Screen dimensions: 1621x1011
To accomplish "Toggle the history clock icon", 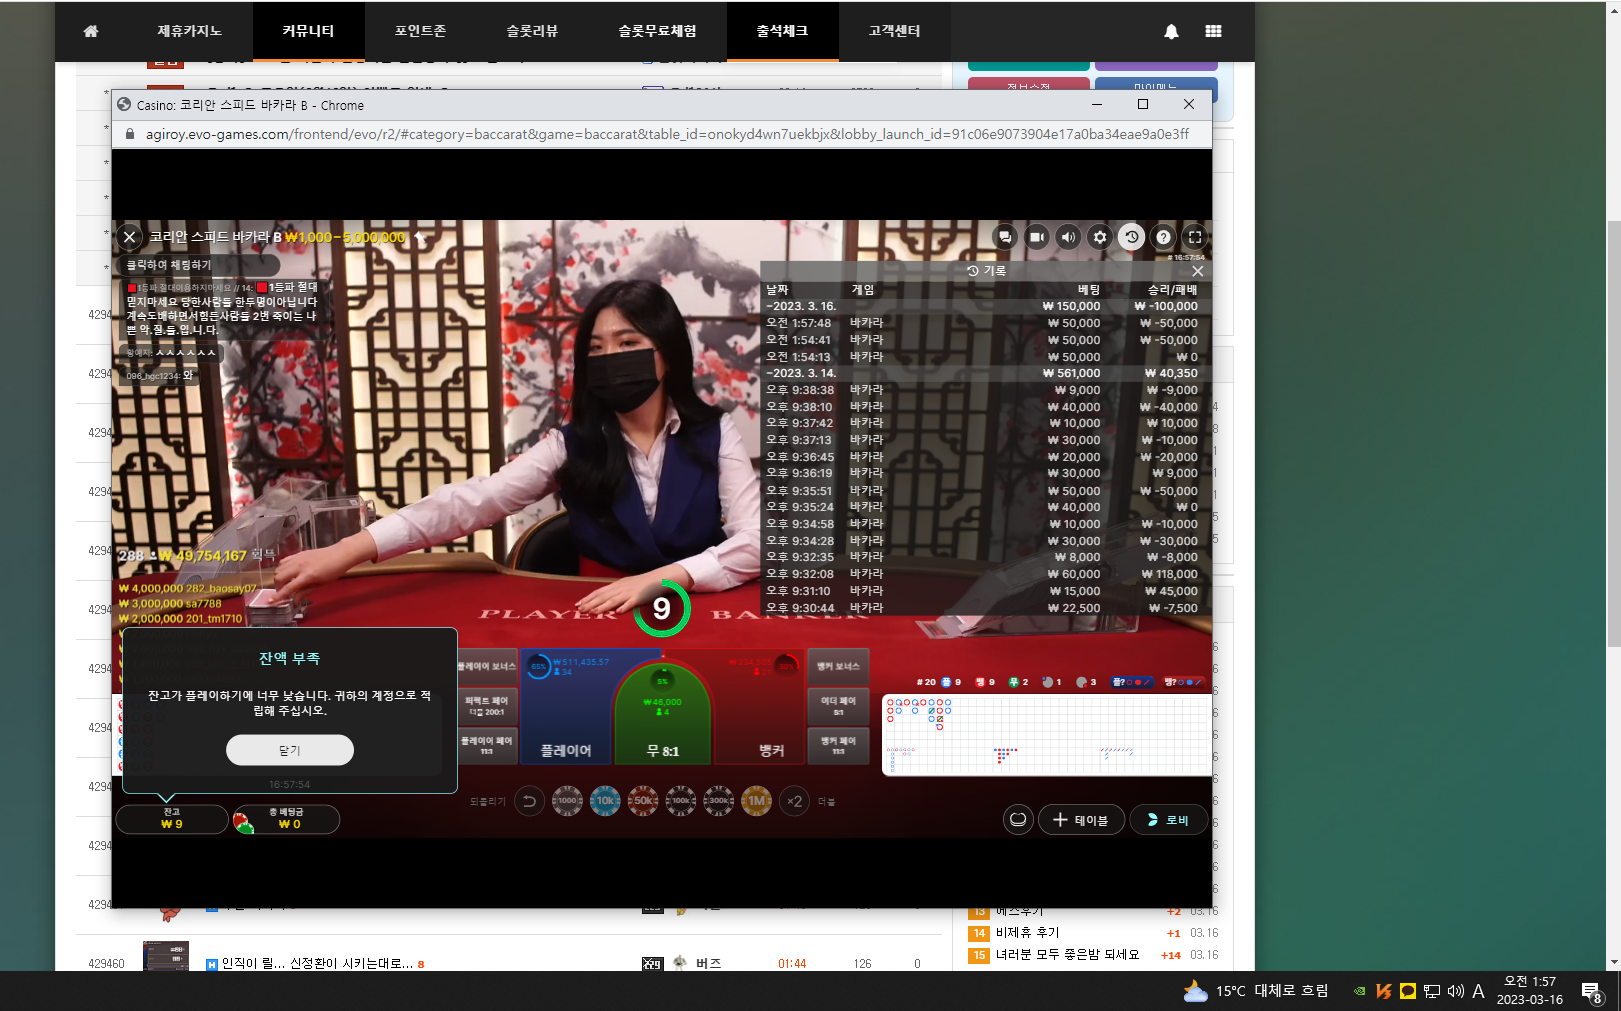I will 1131,237.
